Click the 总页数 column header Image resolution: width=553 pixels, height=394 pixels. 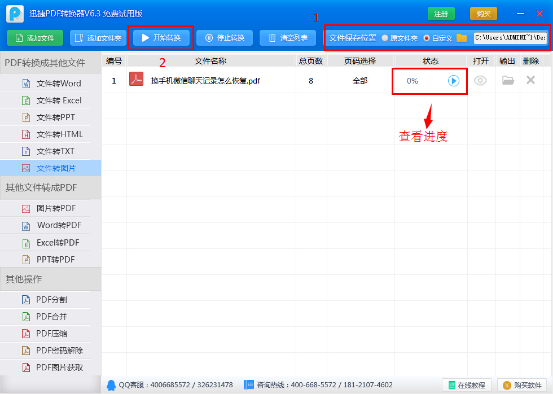coord(311,61)
